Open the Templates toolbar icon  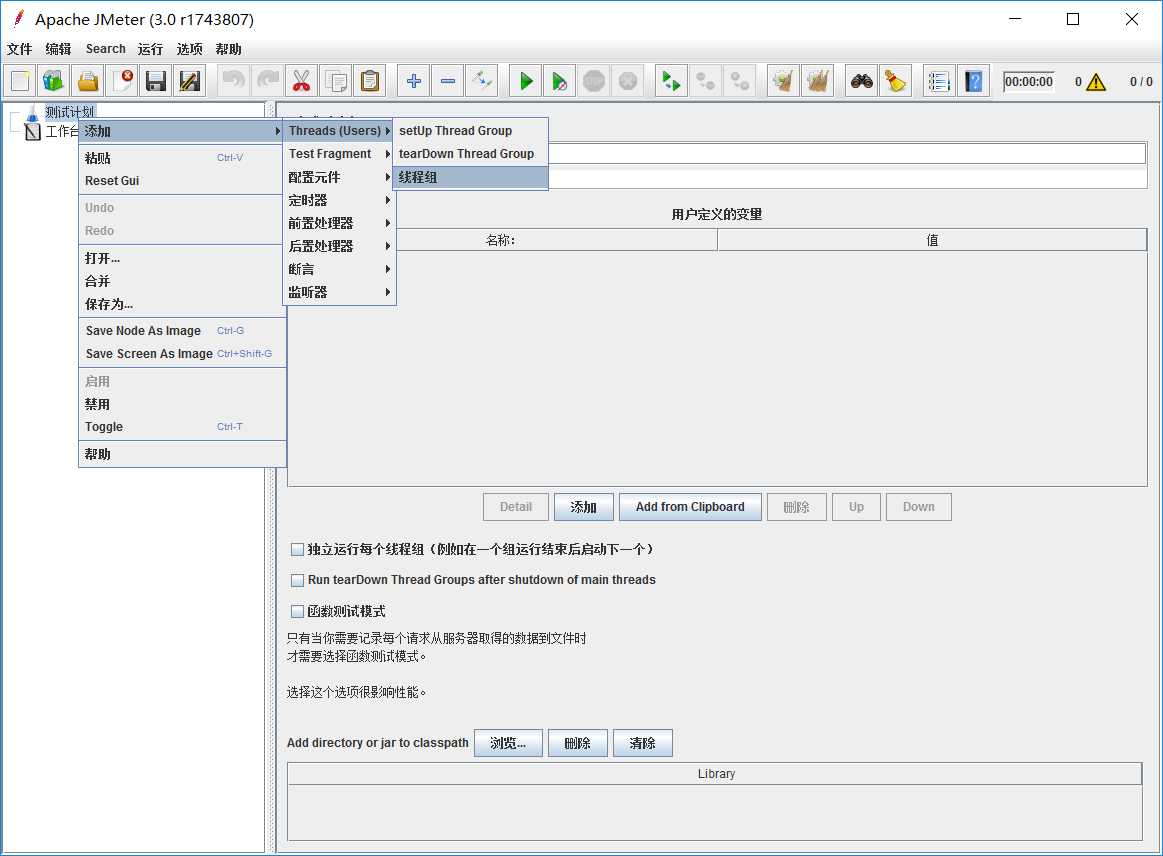point(53,81)
